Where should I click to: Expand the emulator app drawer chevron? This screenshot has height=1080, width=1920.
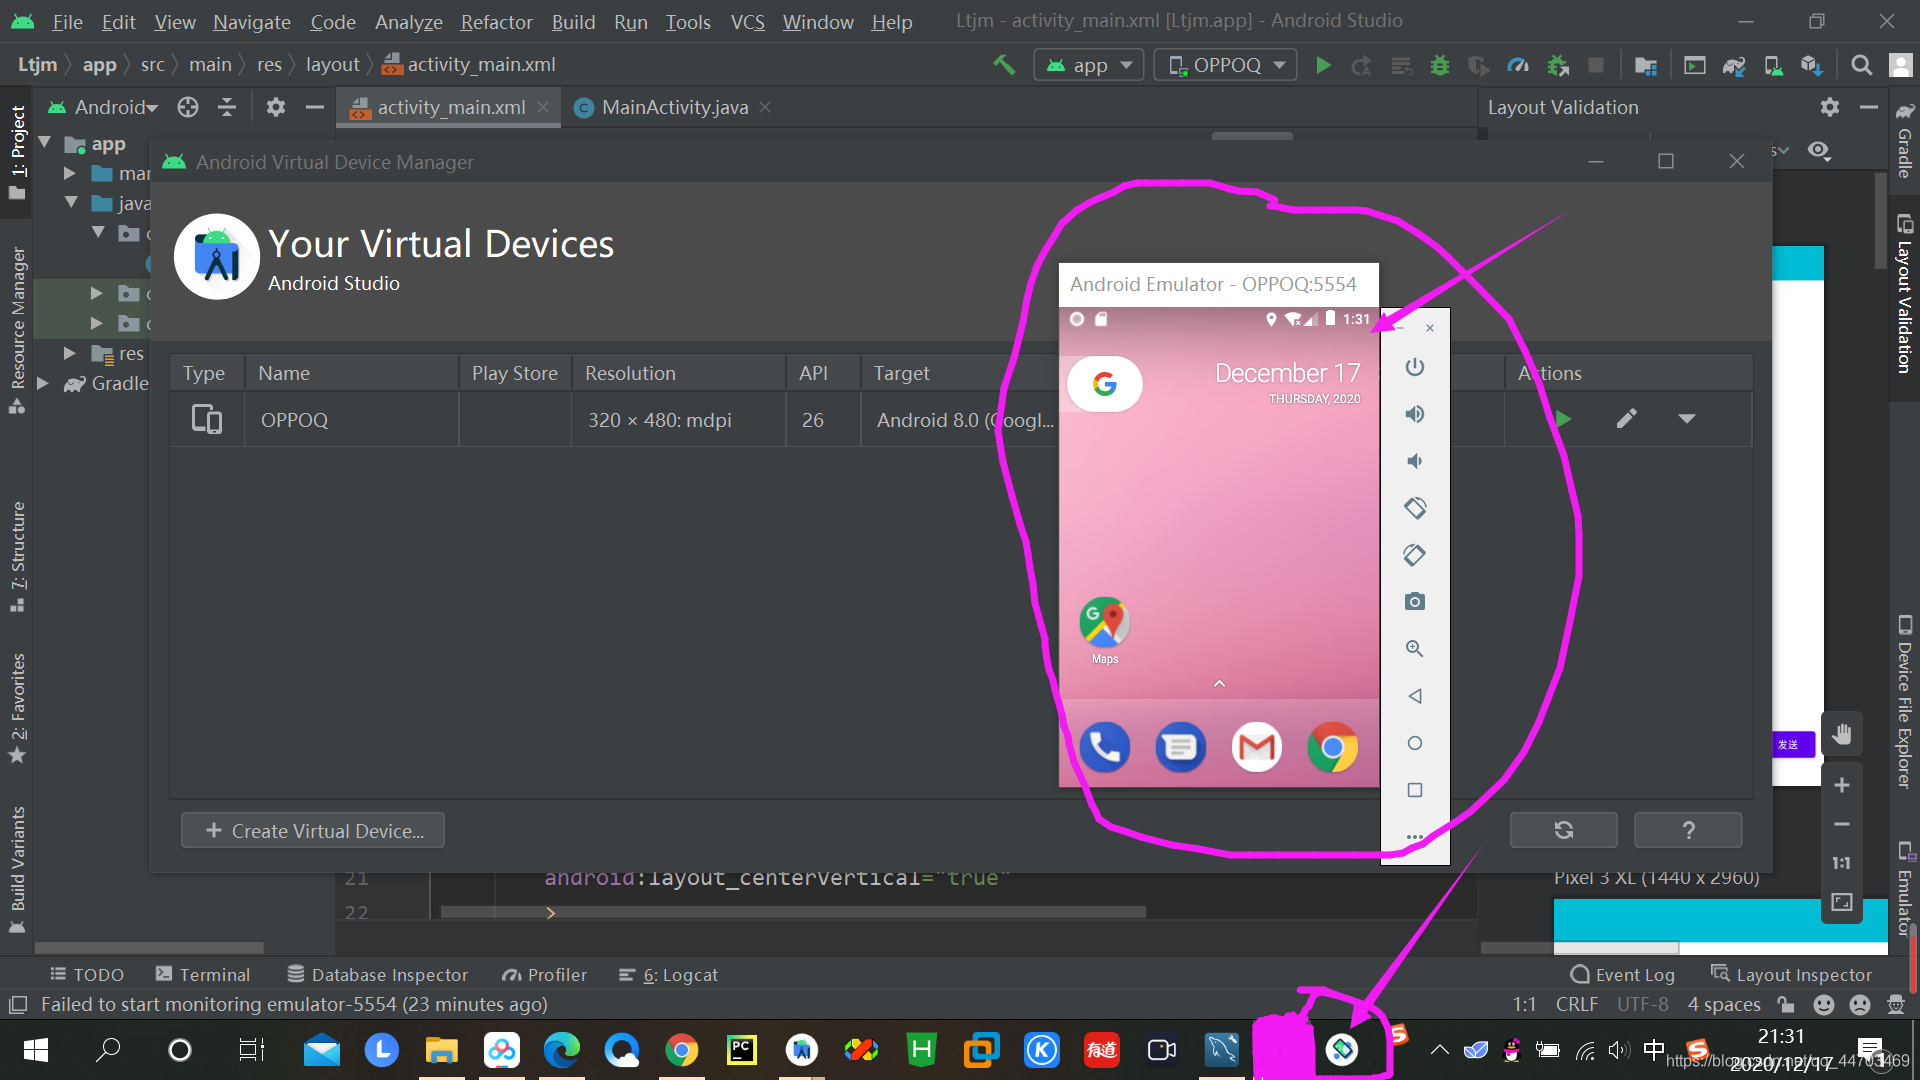tap(1219, 684)
